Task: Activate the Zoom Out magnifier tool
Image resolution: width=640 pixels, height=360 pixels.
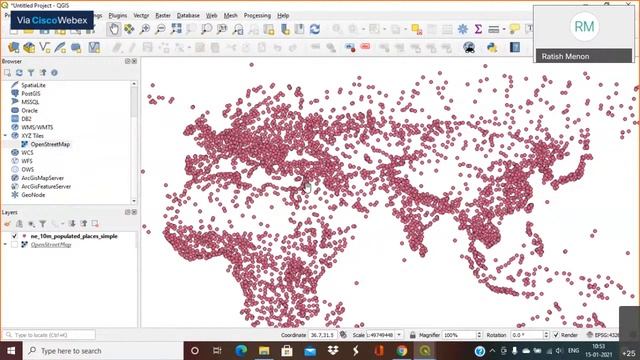Action: click(x=160, y=29)
